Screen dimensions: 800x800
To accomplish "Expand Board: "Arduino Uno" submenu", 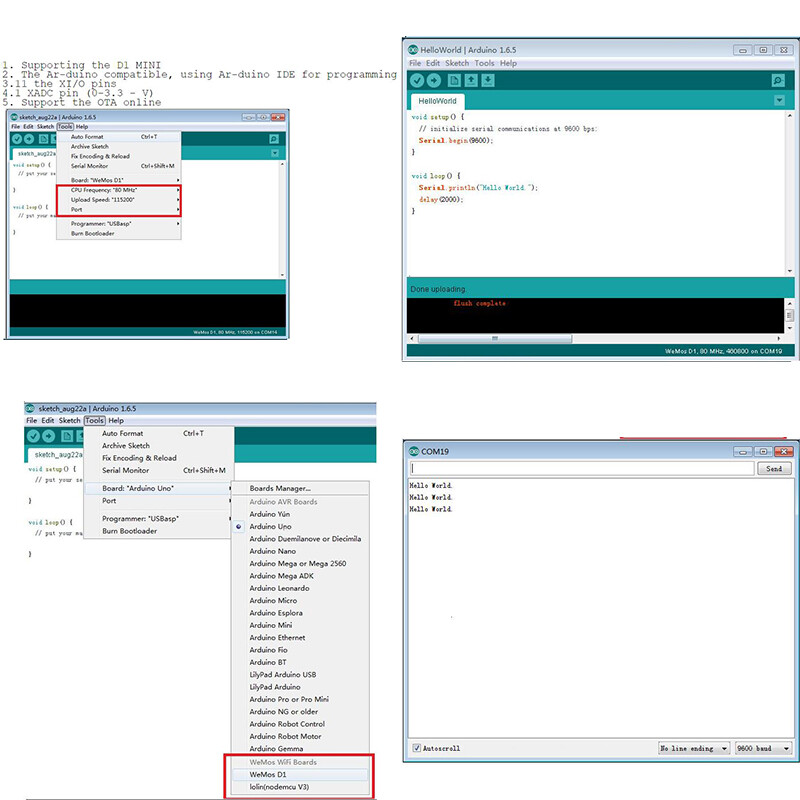I will click(x=159, y=488).
